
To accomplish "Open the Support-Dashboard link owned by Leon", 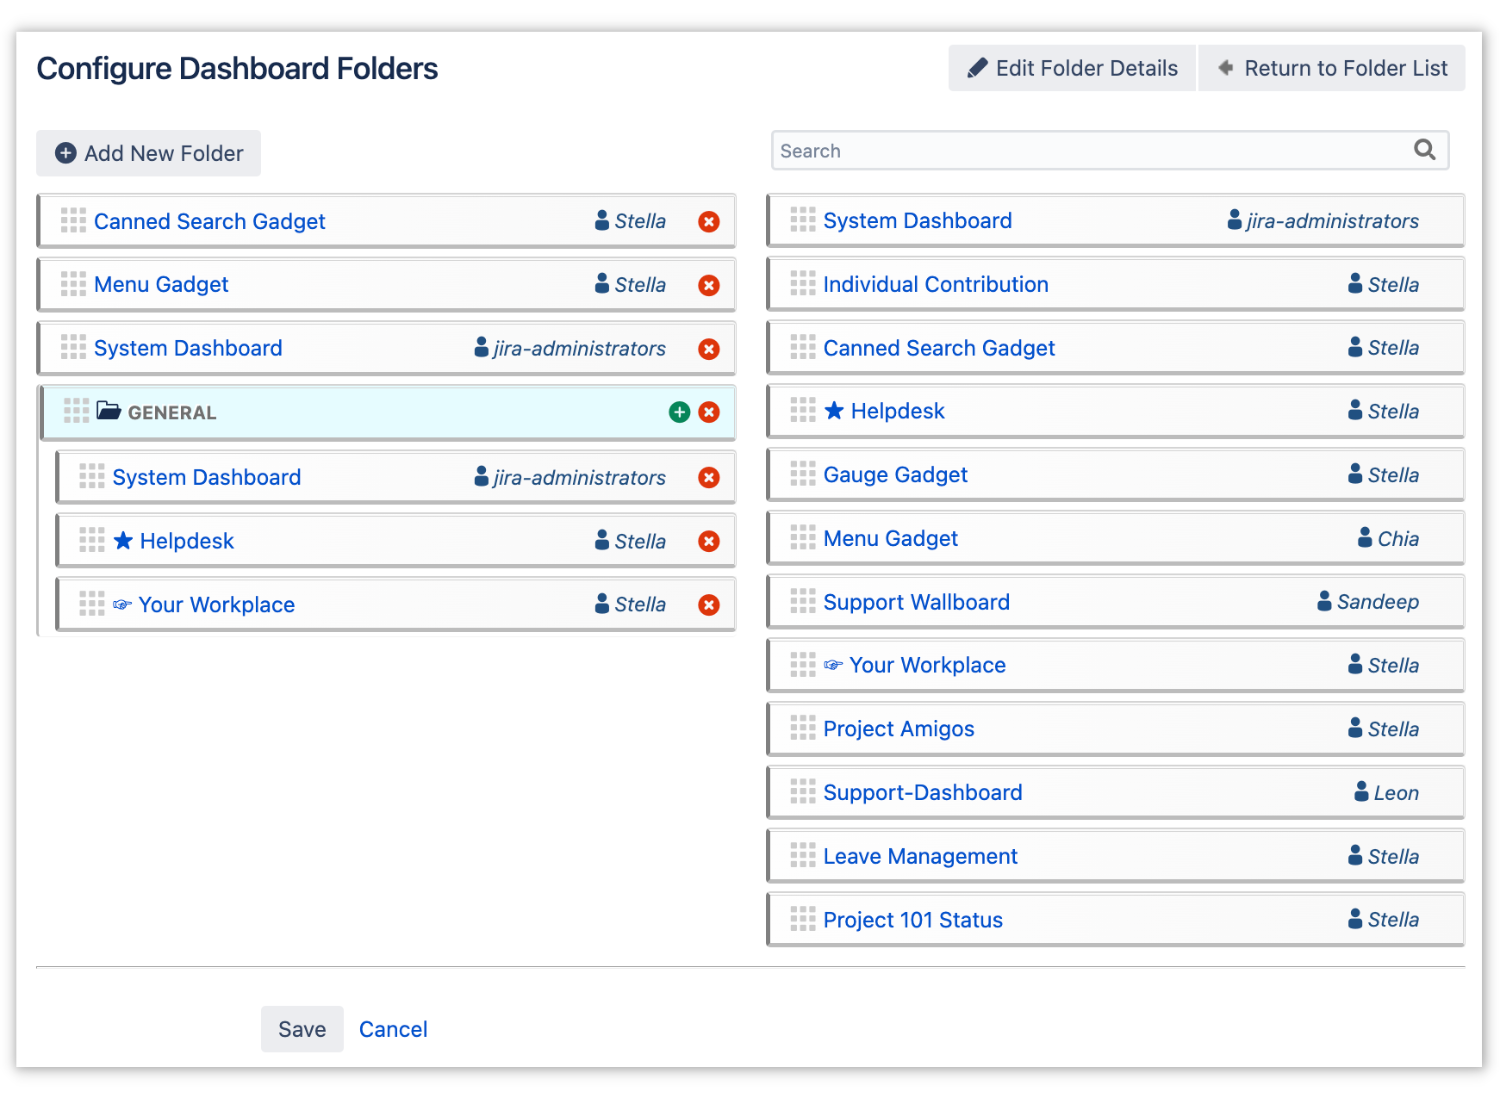I will click(922, 792).
